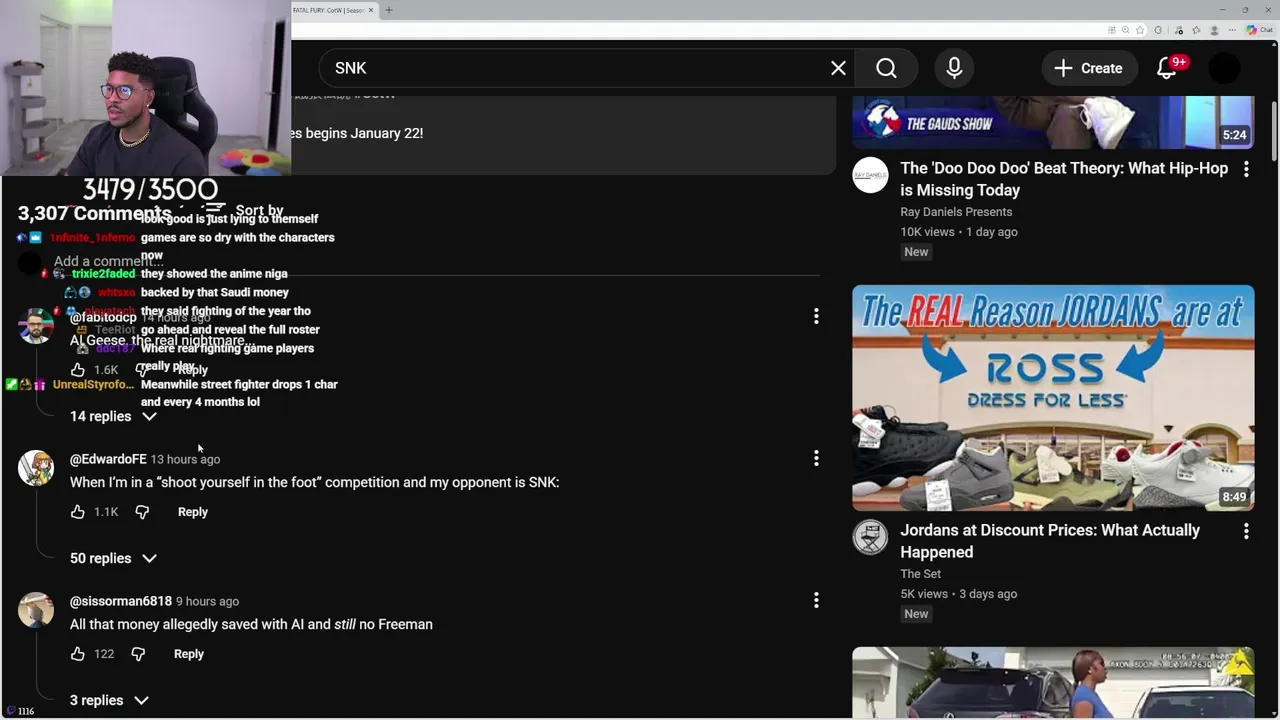
Task: Like the @EdwardoFE comment
Action: point(78,512)
